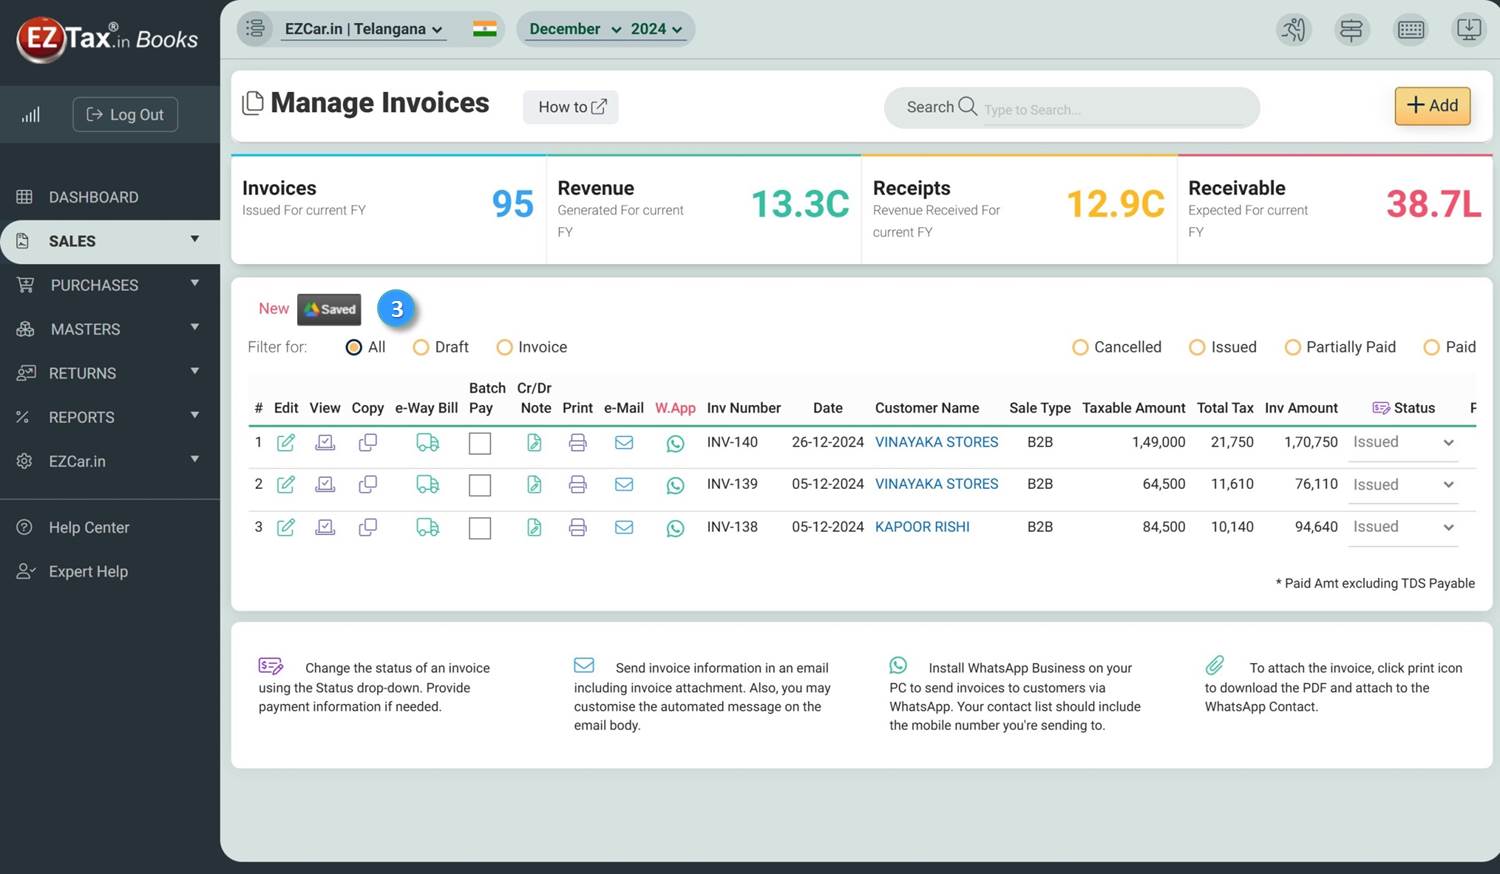1500x874 pixels.
Task: Click the edit icon for INV-140
Action: click(286, 442)
